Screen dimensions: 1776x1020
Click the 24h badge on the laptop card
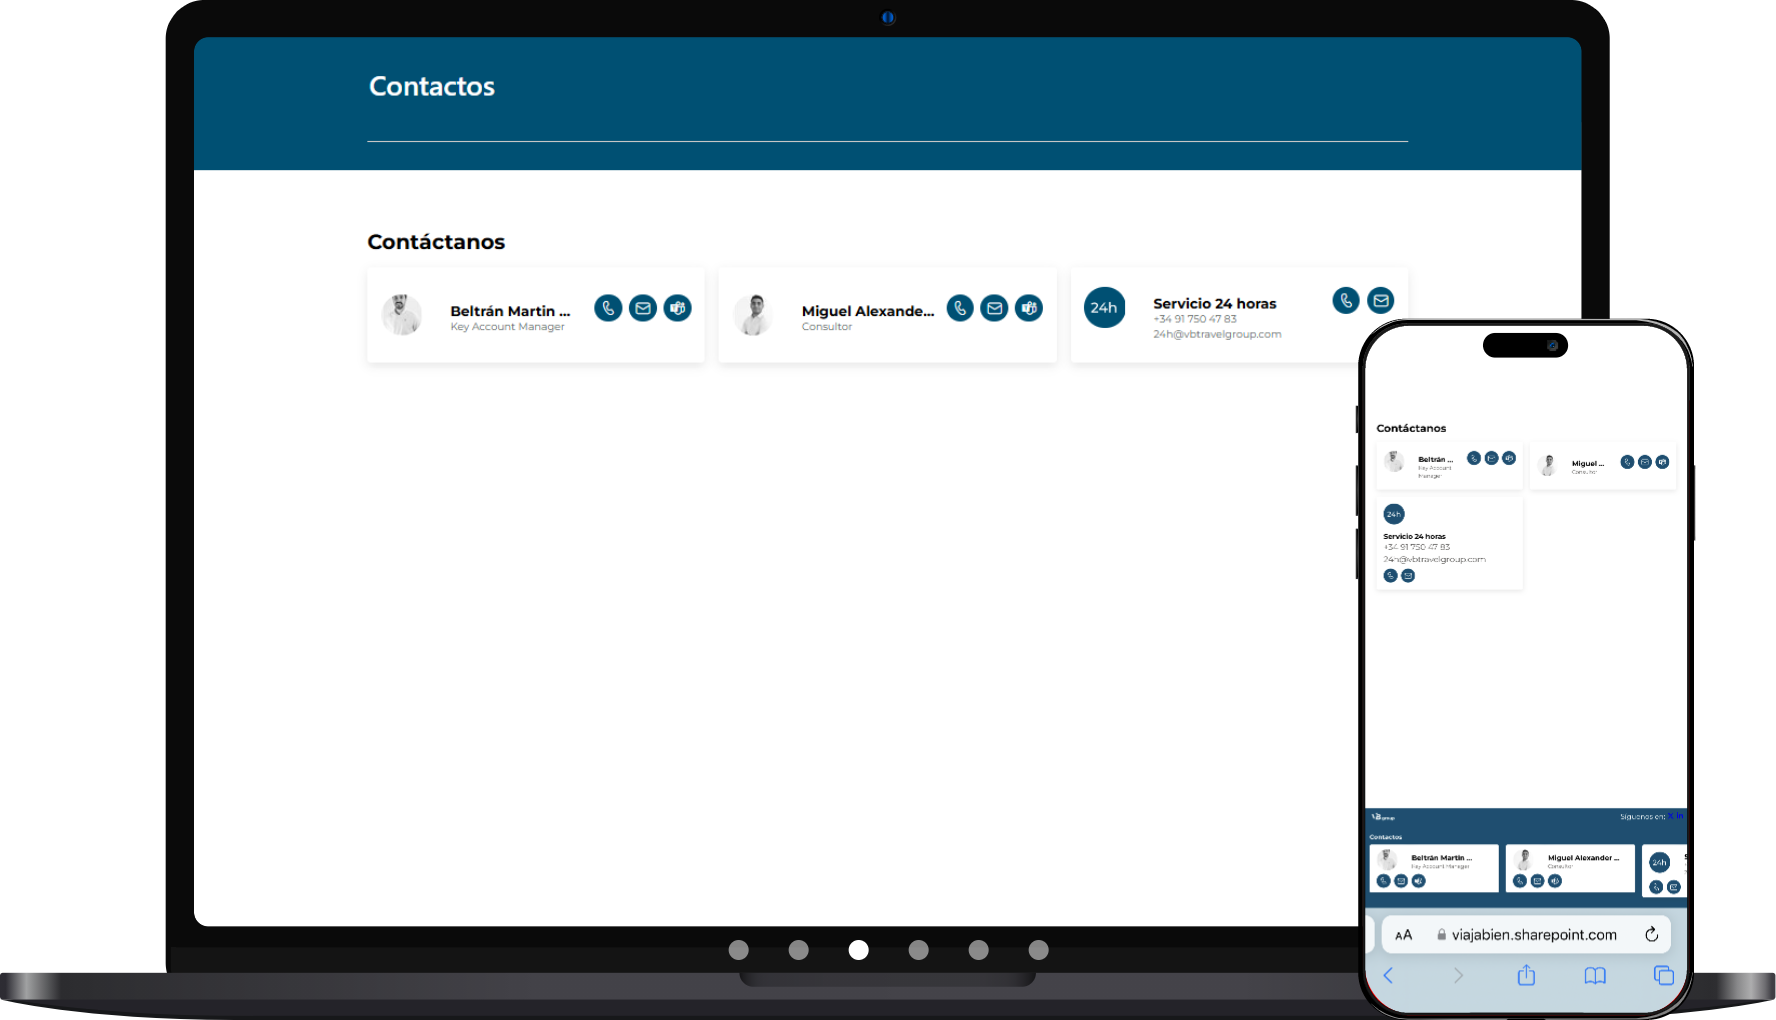[1104, 308]
